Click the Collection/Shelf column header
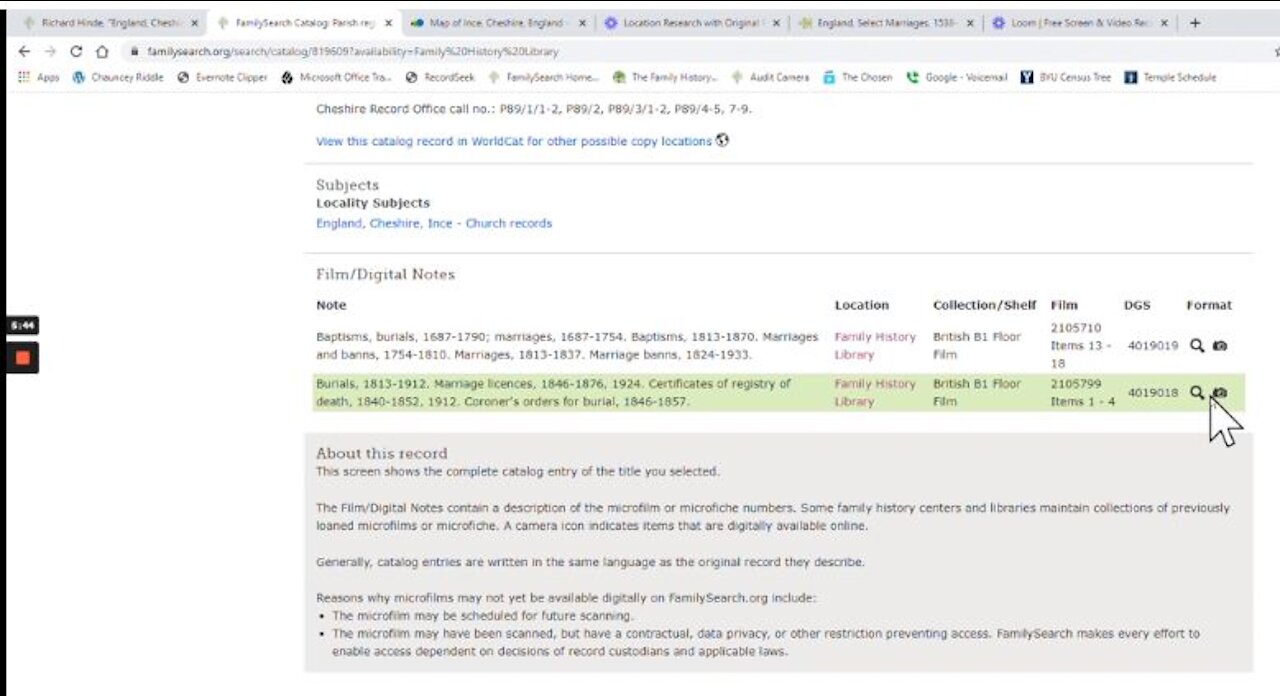The width and height of the screenshot is (1280, 696). pyautogui.click(x=985, y=306)
